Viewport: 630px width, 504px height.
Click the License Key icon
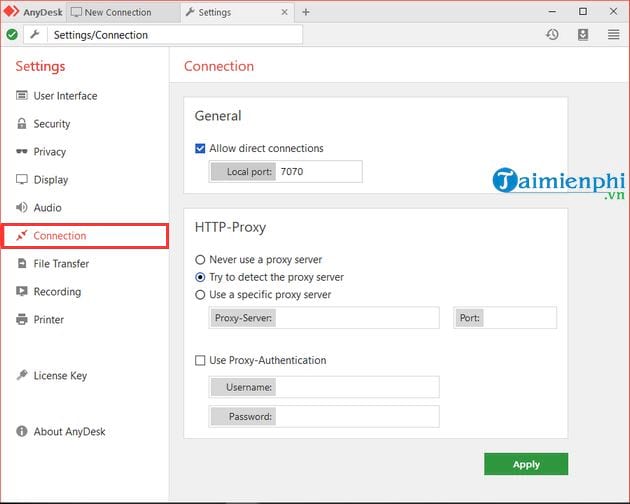pyautogui.click(x=22, y=375)
